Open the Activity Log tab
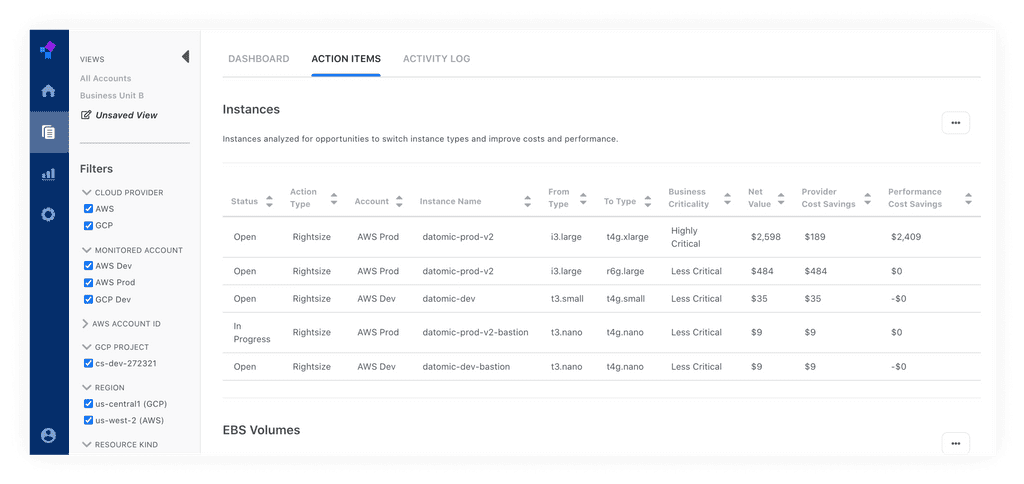The width and height of the screenshot is (1024, 484). [x=436, y=59]
